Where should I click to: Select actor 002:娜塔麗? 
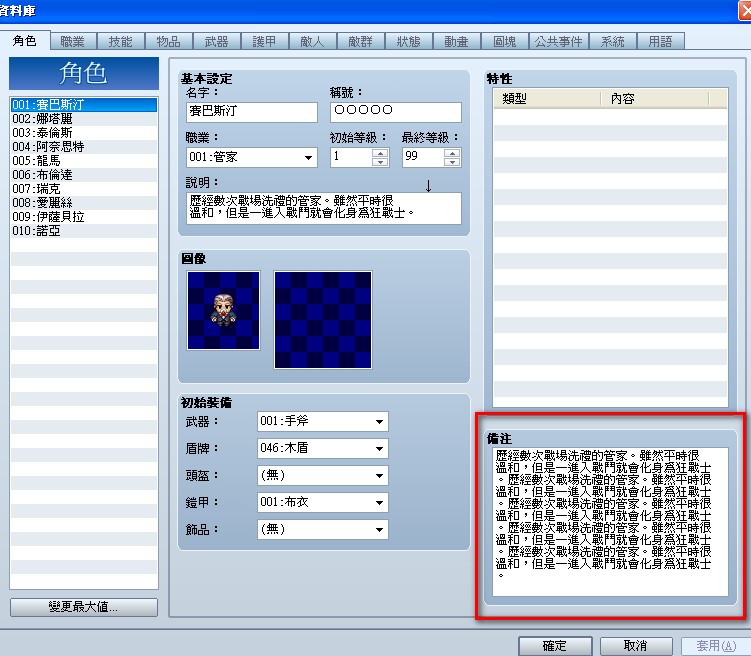coord(84,119)
